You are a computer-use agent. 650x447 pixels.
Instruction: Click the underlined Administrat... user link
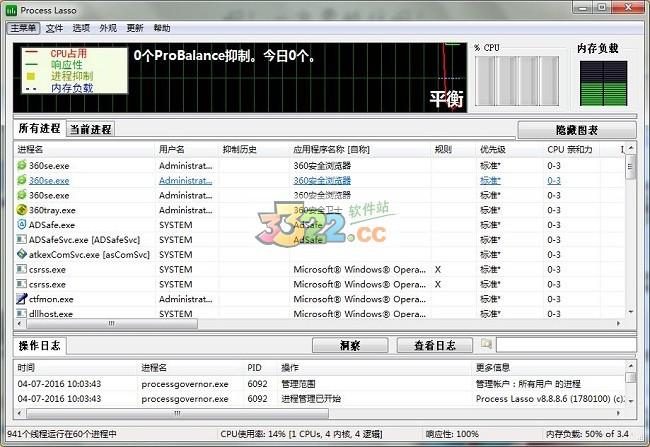pos(185,180)
